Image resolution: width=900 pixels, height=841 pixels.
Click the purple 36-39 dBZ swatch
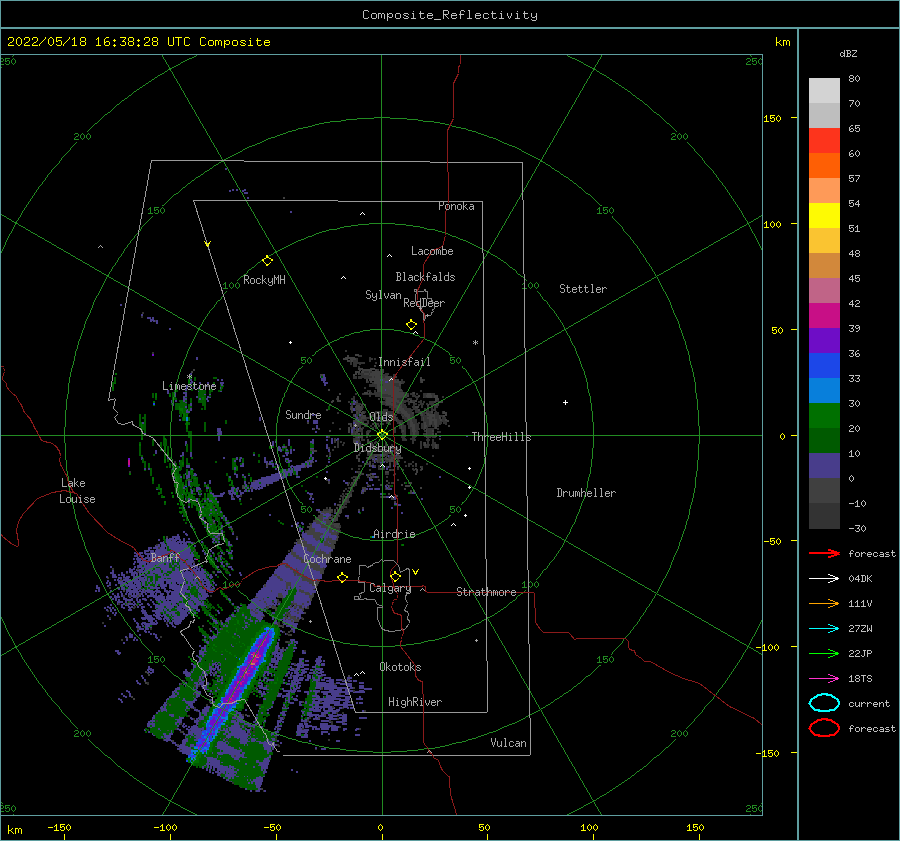(x=824, y=340)
